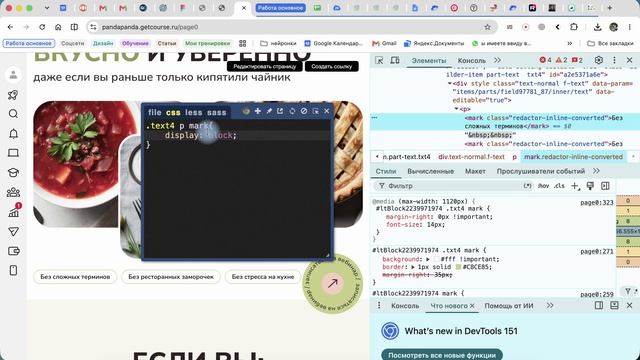
Task: Click the Без ресторанных заморочек pill
Action: point(171,277)
